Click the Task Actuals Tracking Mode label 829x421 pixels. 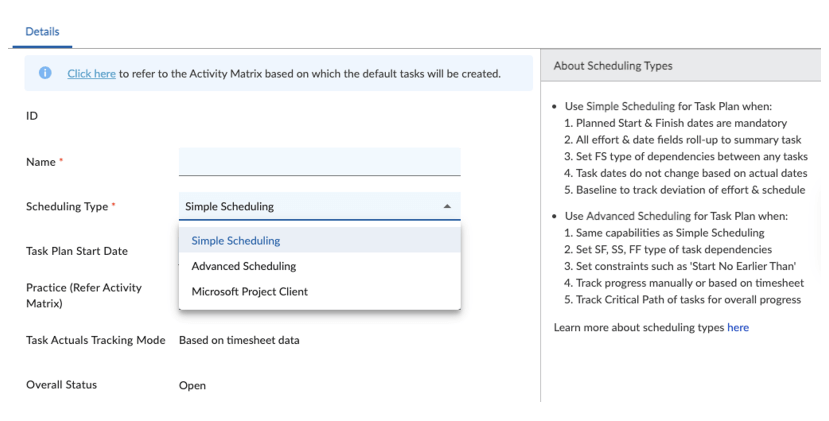point(95,340)
